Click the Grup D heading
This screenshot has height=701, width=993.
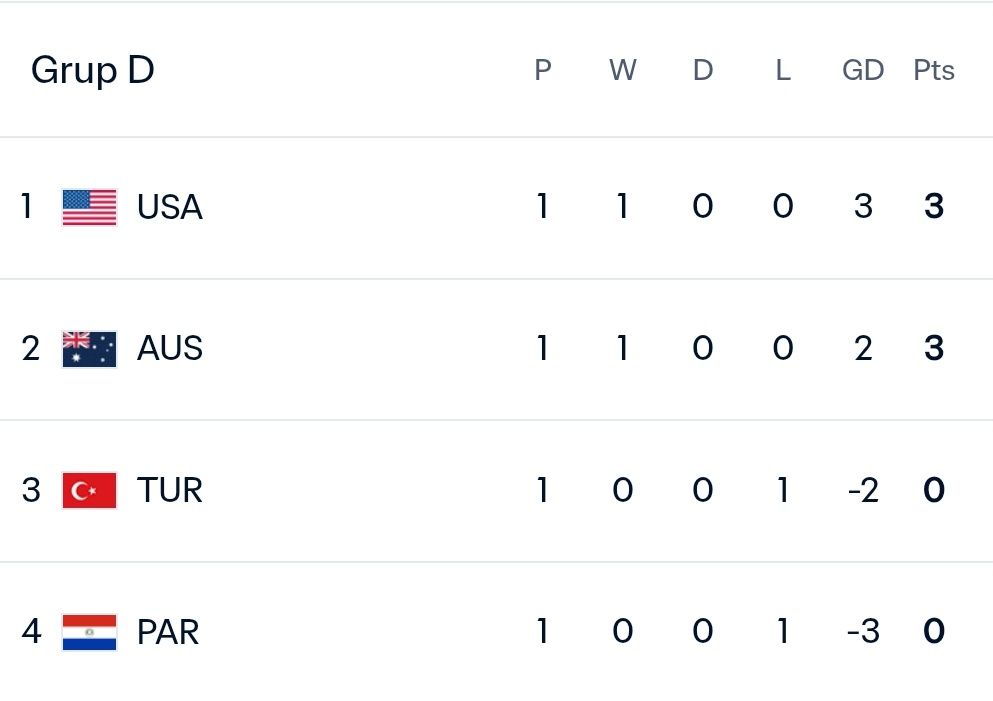(x=92, y=70)
